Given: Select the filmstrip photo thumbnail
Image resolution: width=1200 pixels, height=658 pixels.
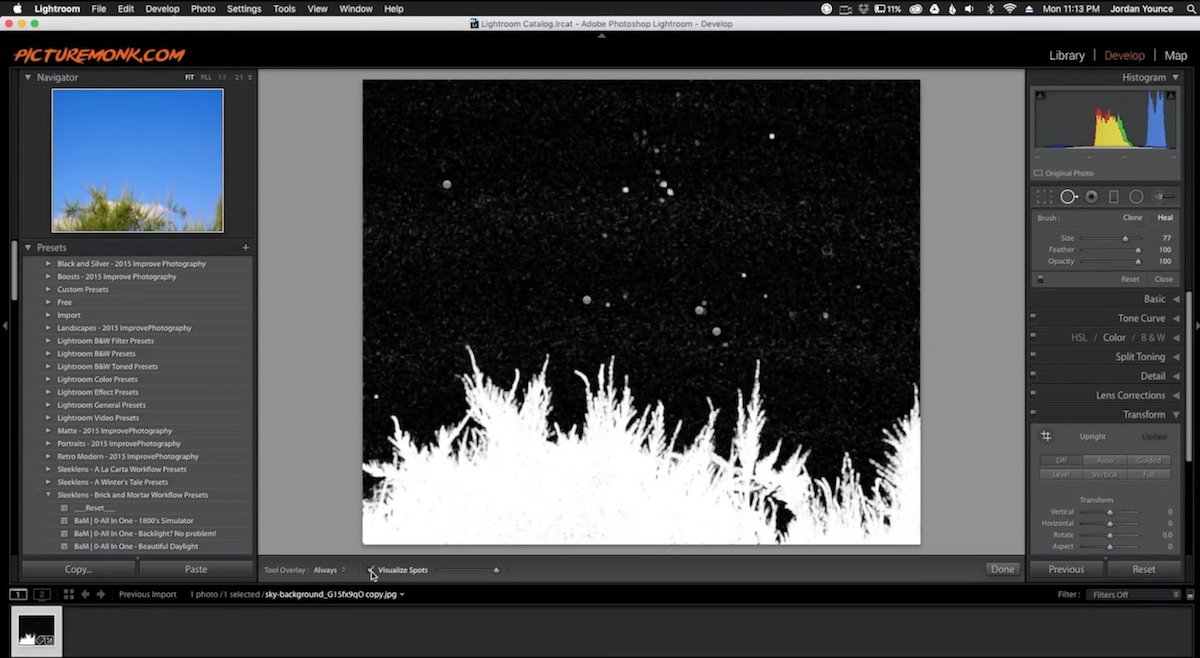Looking at the screenshot, I should pos(37,630).
